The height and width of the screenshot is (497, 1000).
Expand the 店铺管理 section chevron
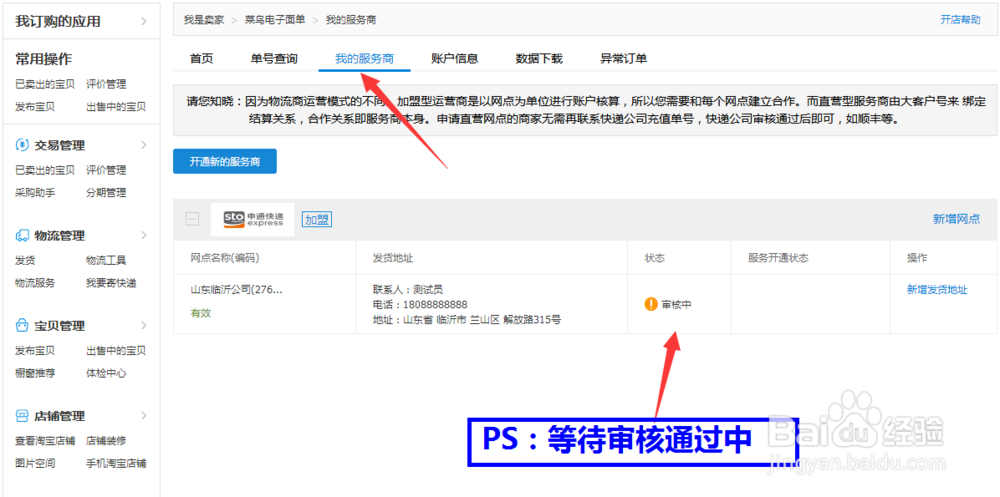[143, 416]
